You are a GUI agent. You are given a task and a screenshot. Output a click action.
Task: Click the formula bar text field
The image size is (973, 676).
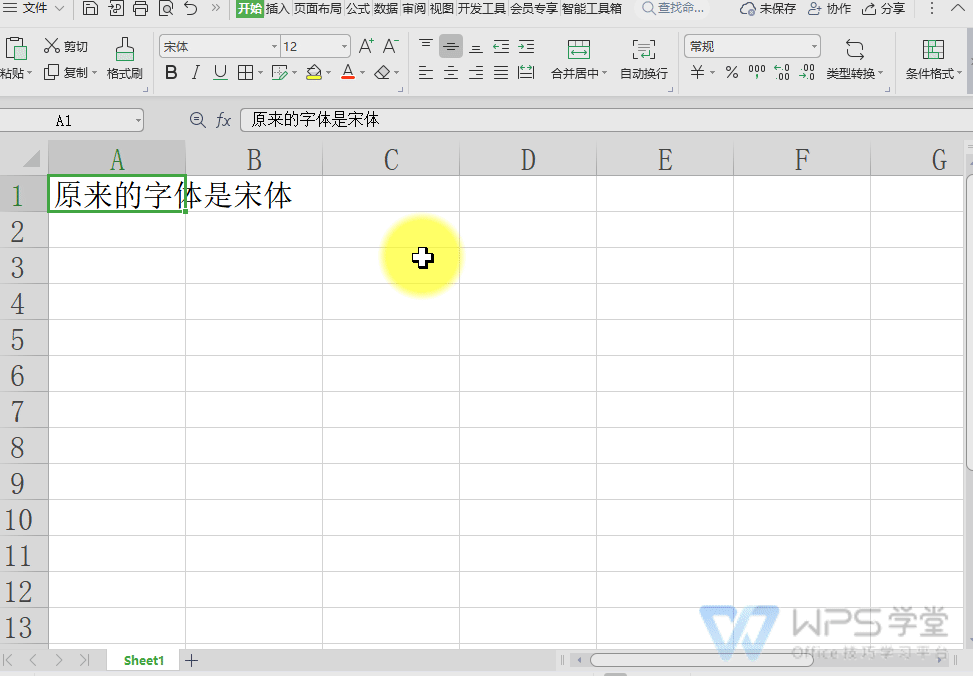click(606, 120)
